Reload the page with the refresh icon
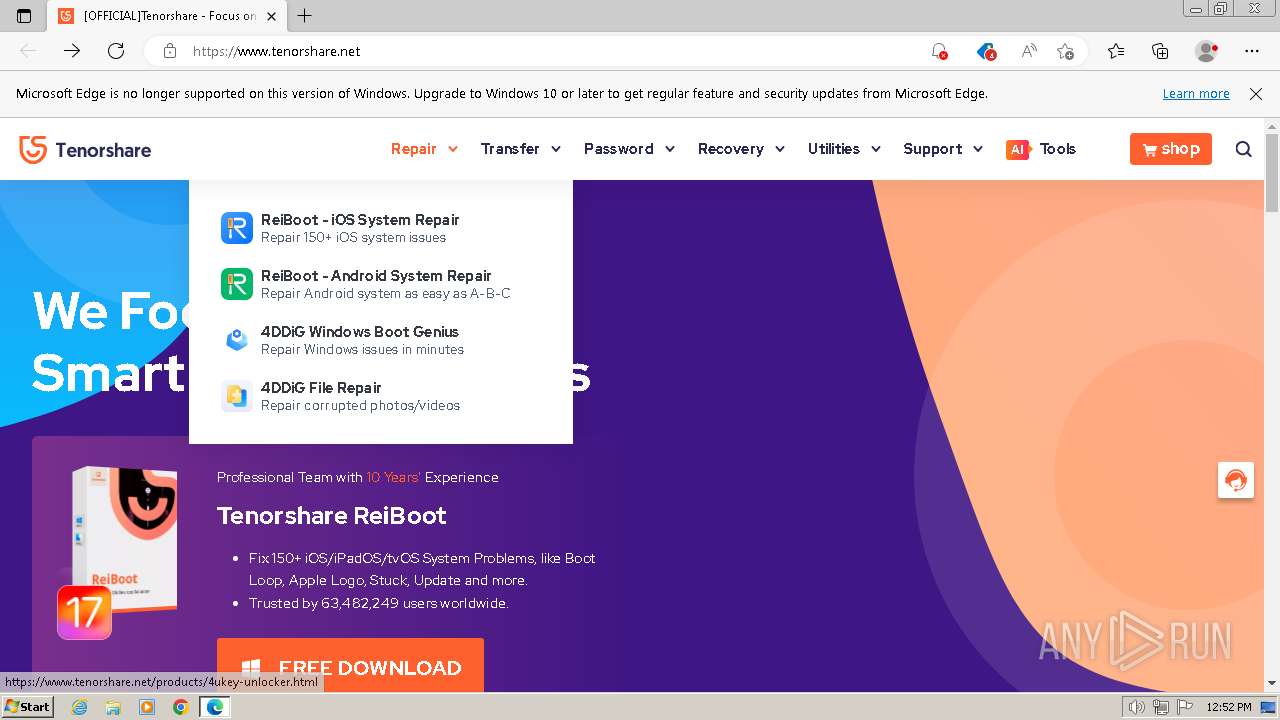The width and height of the screenshot is (1280, 720). [116, 51]
